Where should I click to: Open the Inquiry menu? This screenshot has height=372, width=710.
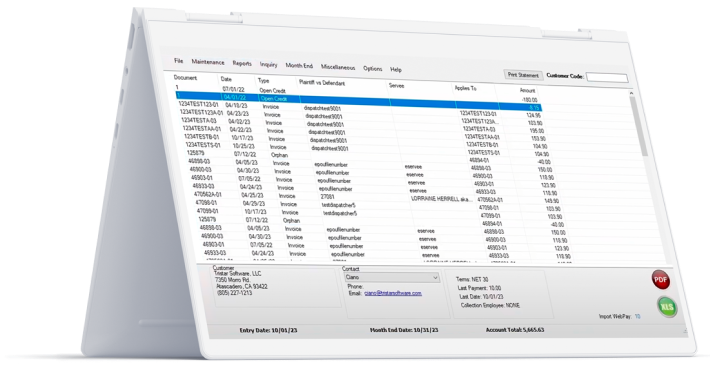268,65
